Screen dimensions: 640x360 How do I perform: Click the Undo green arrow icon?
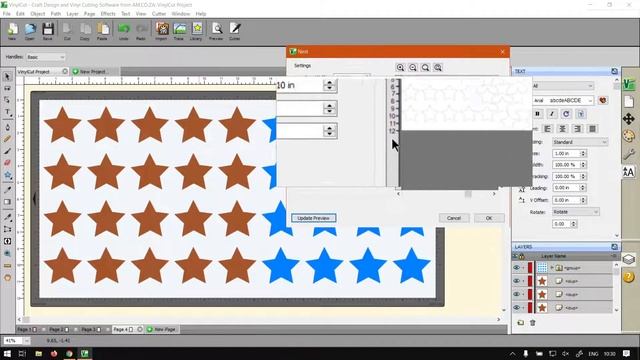pyautogui.click(x=124, y=31)
